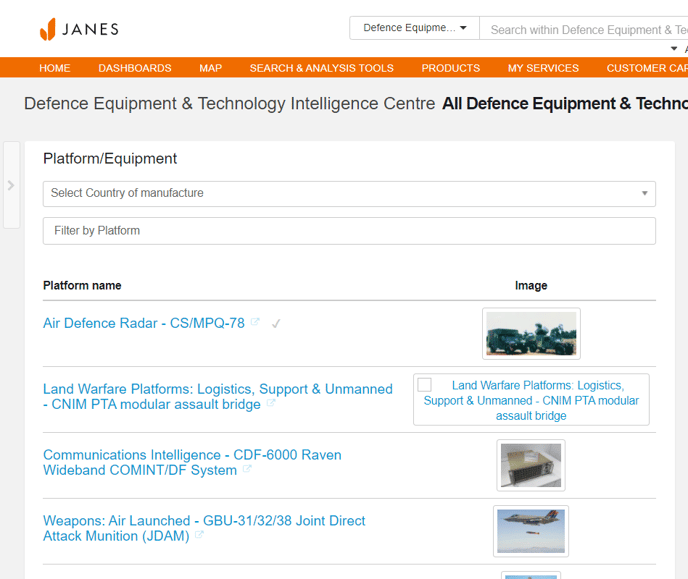Click the Platform name column header
This screenshot has height=579, width=688.
point(82,286)
